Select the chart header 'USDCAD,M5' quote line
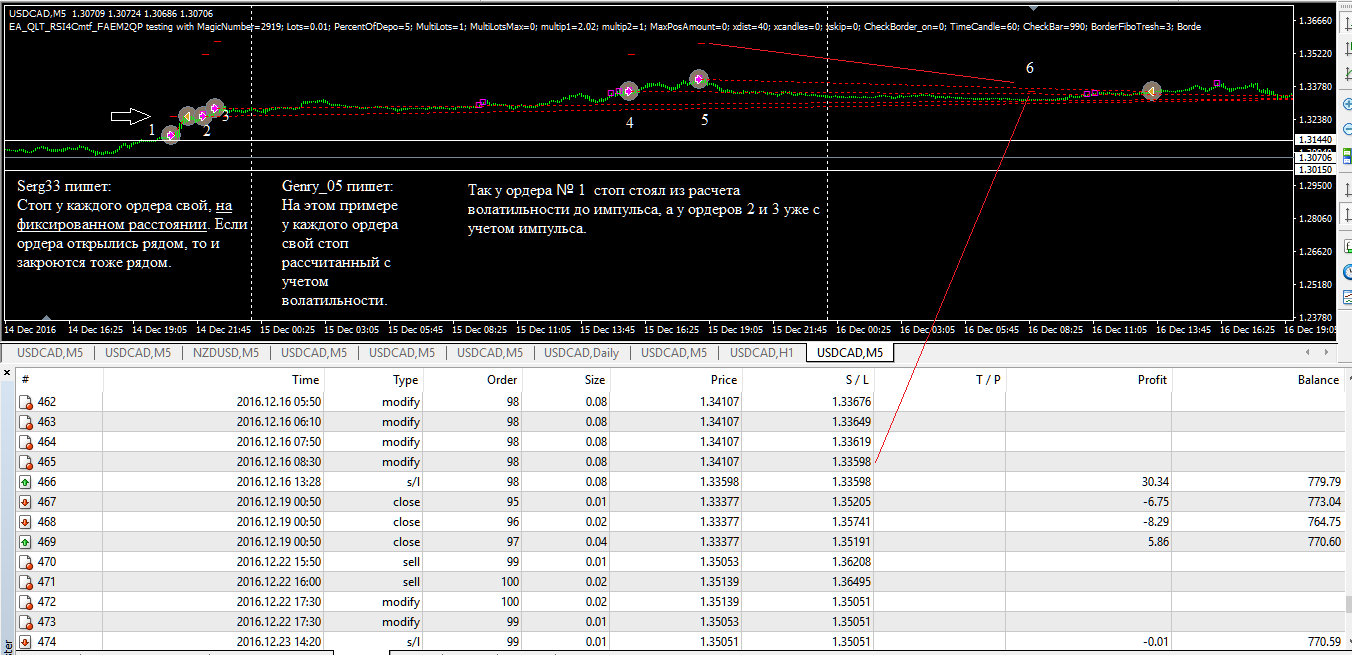 coord(109,13)
